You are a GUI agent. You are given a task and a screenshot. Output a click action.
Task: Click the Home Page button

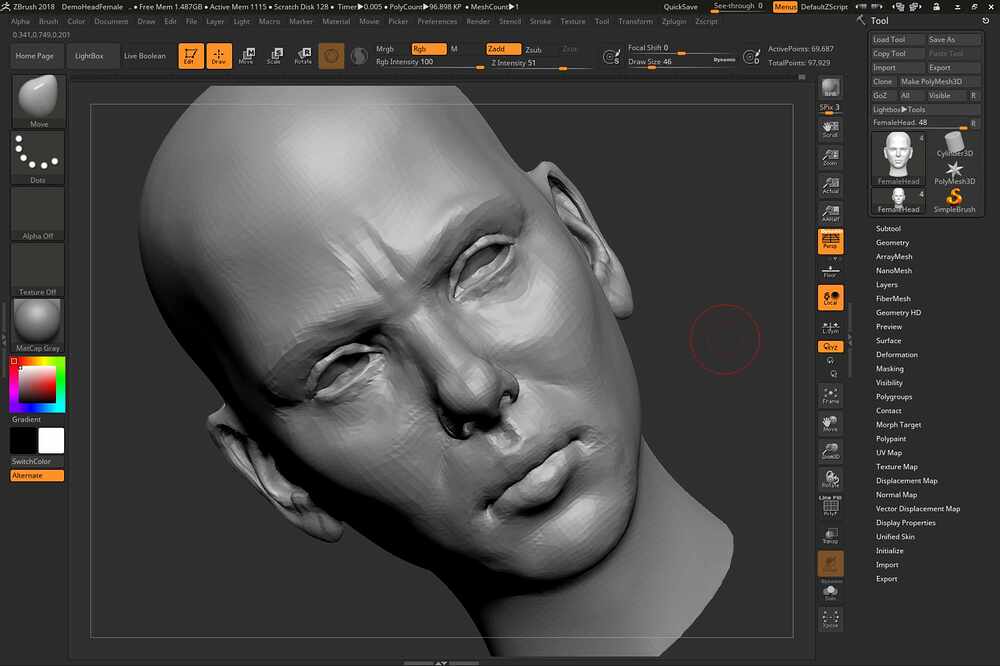[x=35, y=56]
